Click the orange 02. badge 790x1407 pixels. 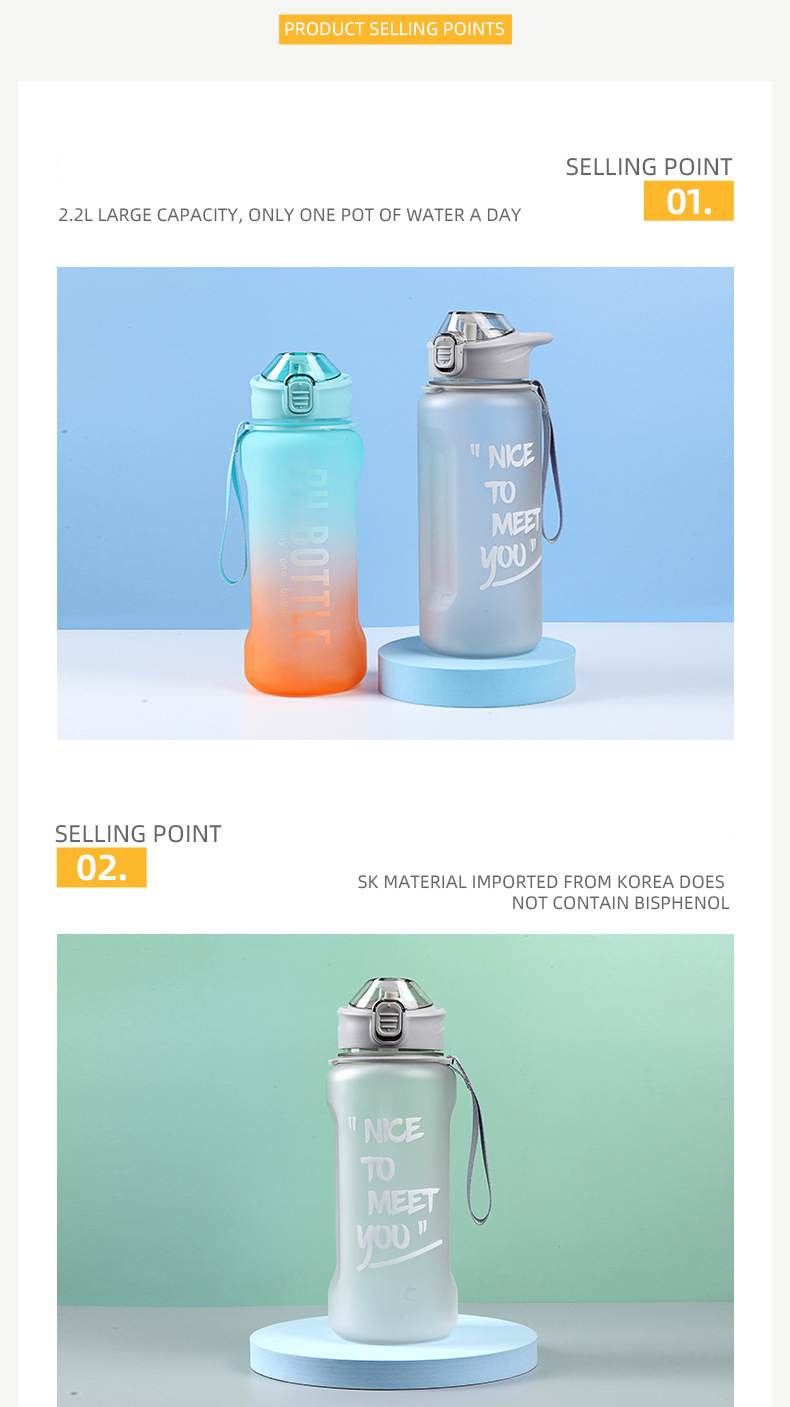[101, 868]
